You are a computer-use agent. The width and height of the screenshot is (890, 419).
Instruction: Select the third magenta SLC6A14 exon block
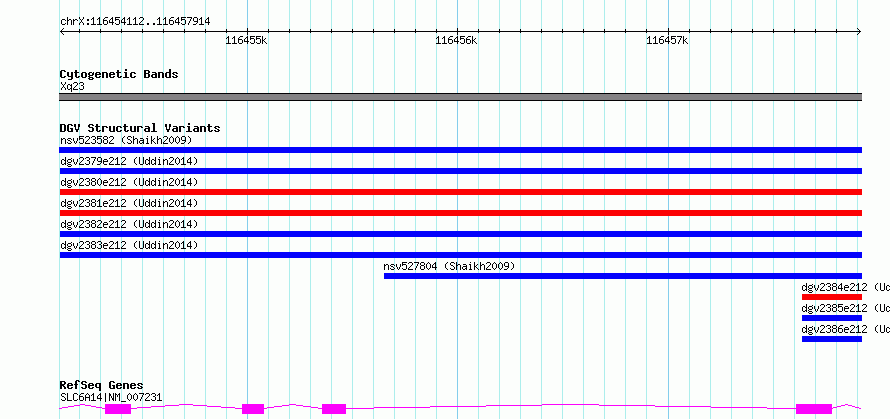[334, 409]
